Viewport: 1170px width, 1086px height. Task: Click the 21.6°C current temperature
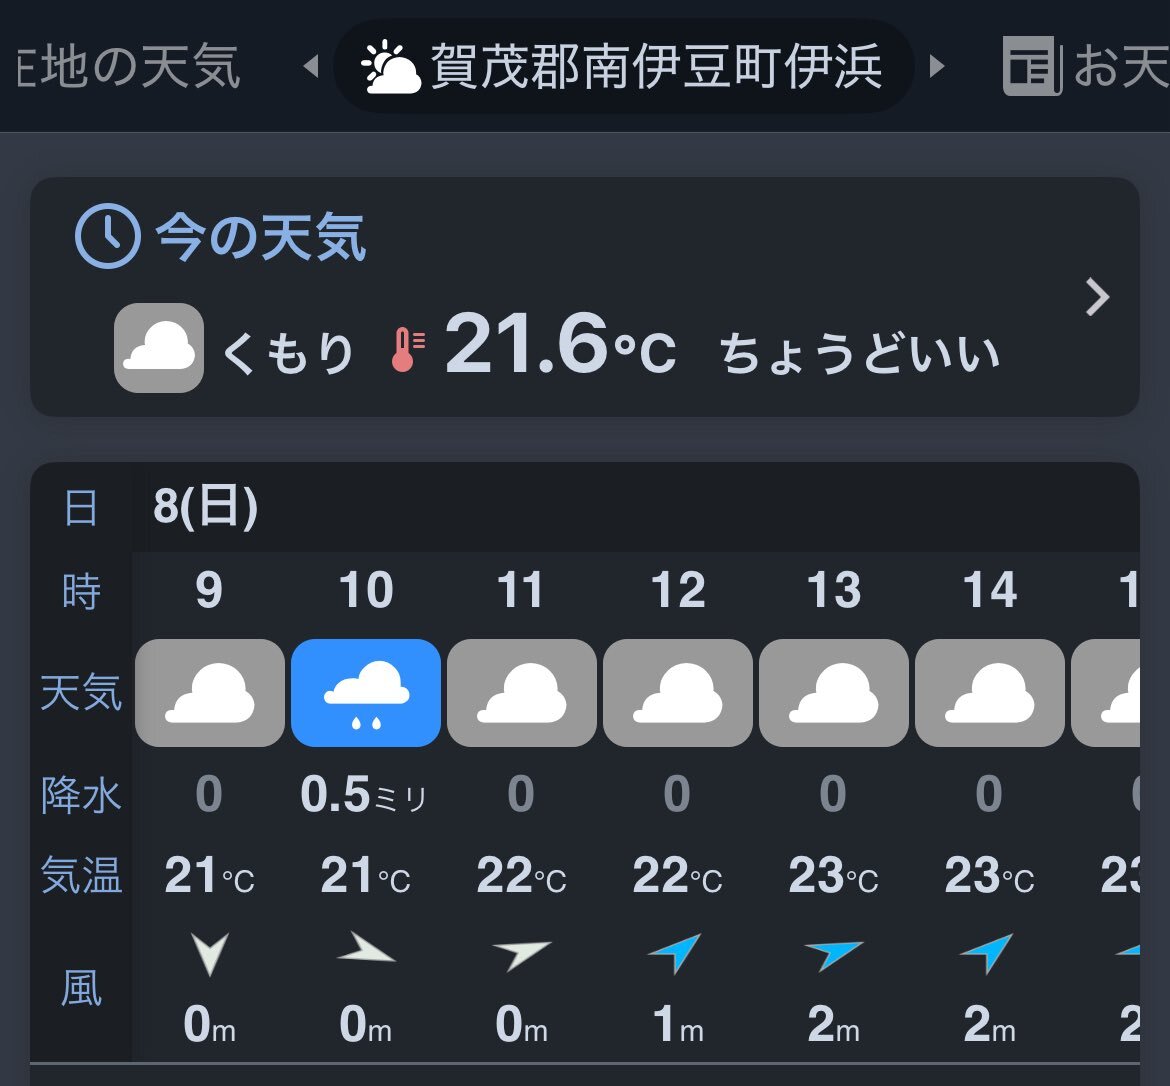point(560,344)
